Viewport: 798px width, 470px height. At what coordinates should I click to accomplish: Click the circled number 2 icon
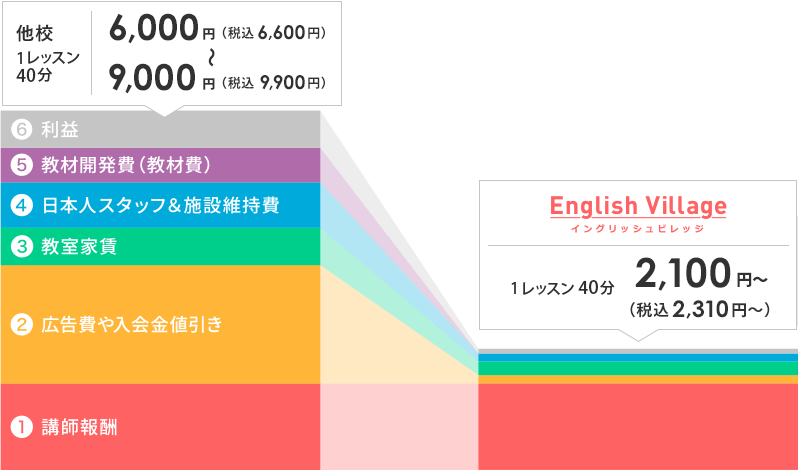[22, 324]
